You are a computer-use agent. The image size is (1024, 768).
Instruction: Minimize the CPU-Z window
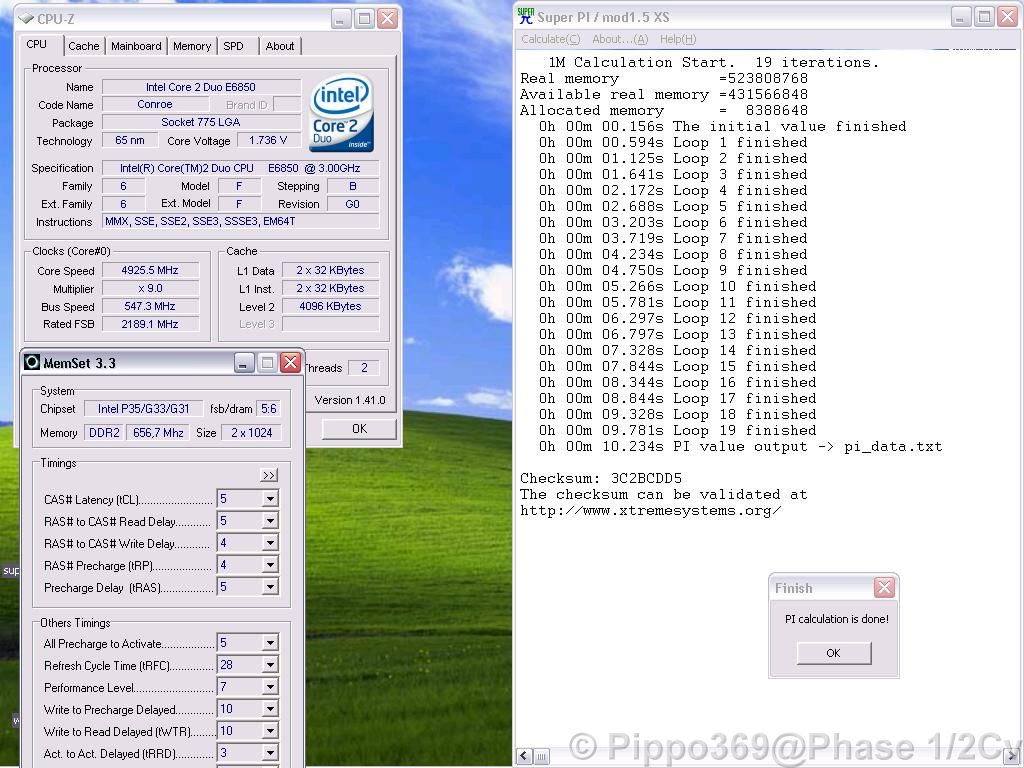tap(341, 18)
